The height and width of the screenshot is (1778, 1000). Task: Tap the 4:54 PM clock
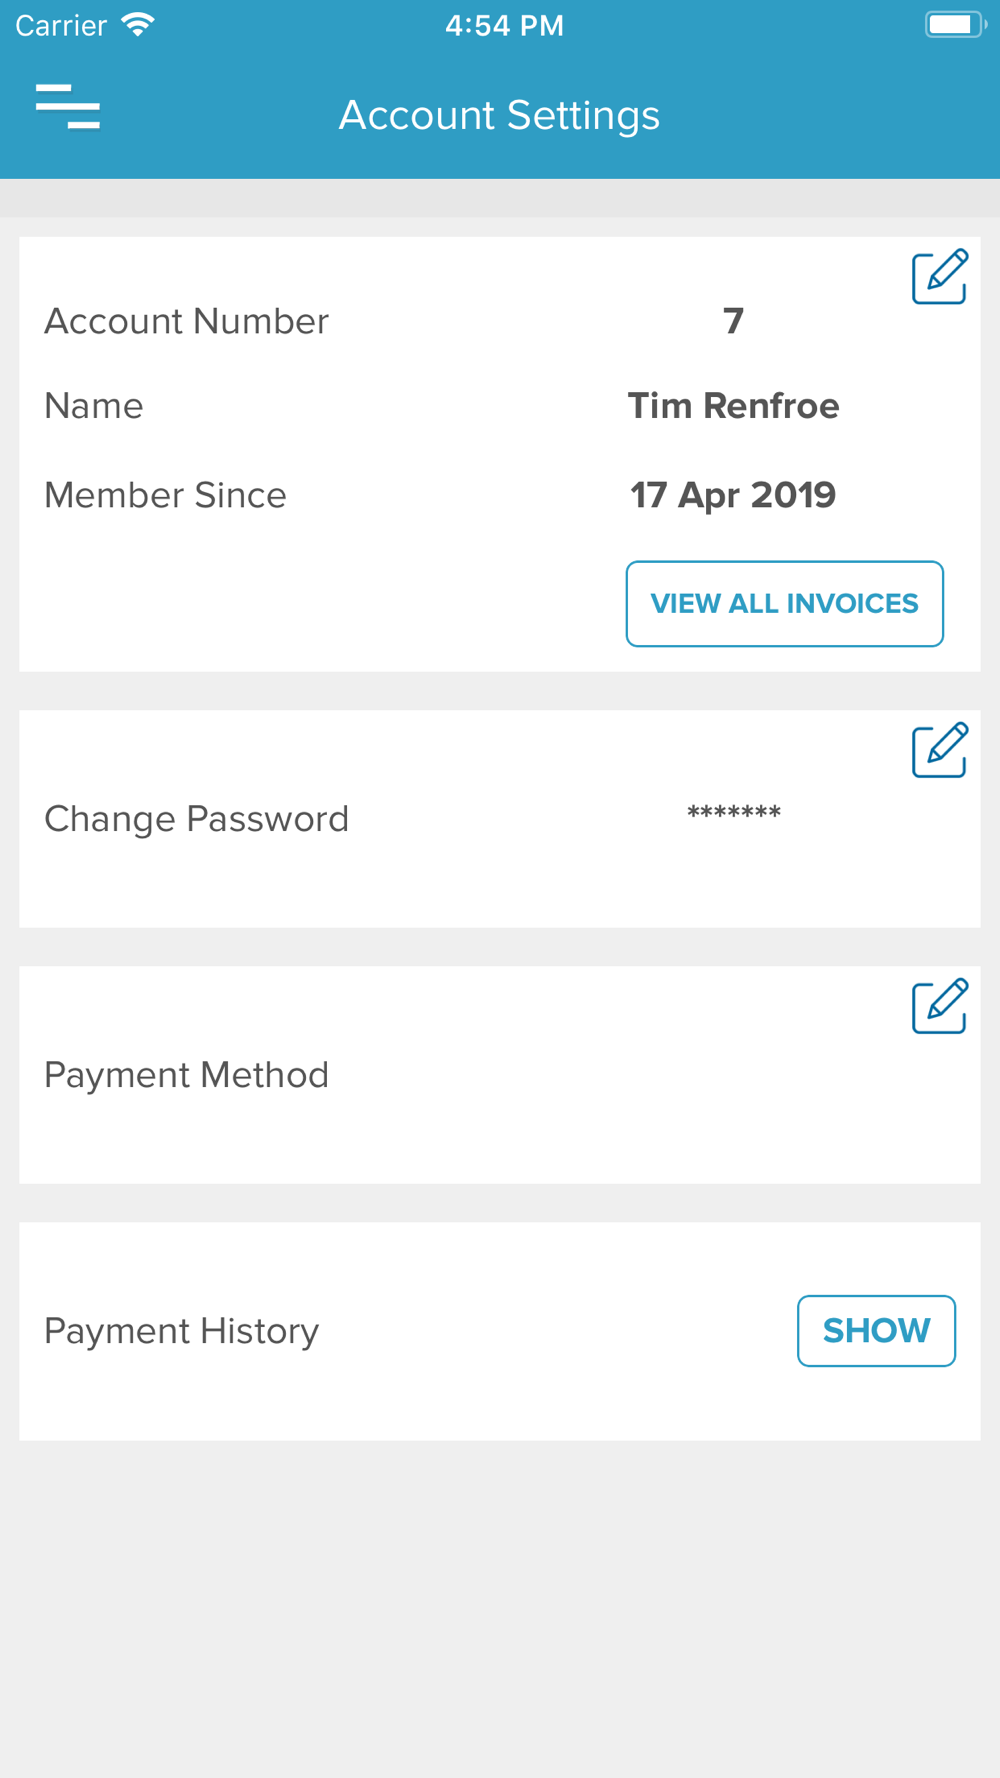click(x=504, y=25)
